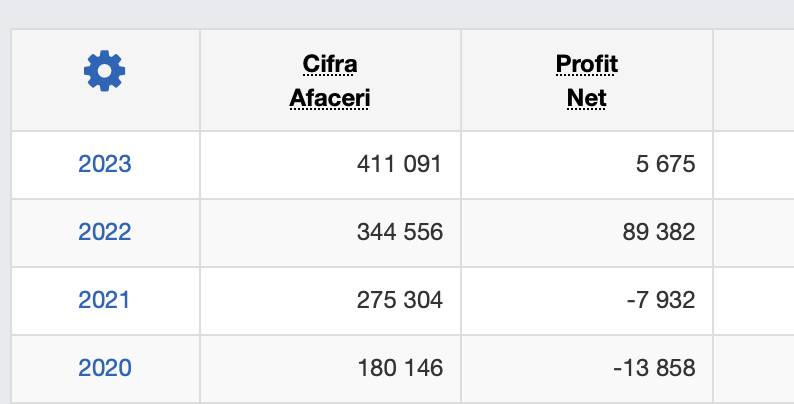Select the word Cifra in header
The image size is (794, 404).
click(x=330, y=64)
